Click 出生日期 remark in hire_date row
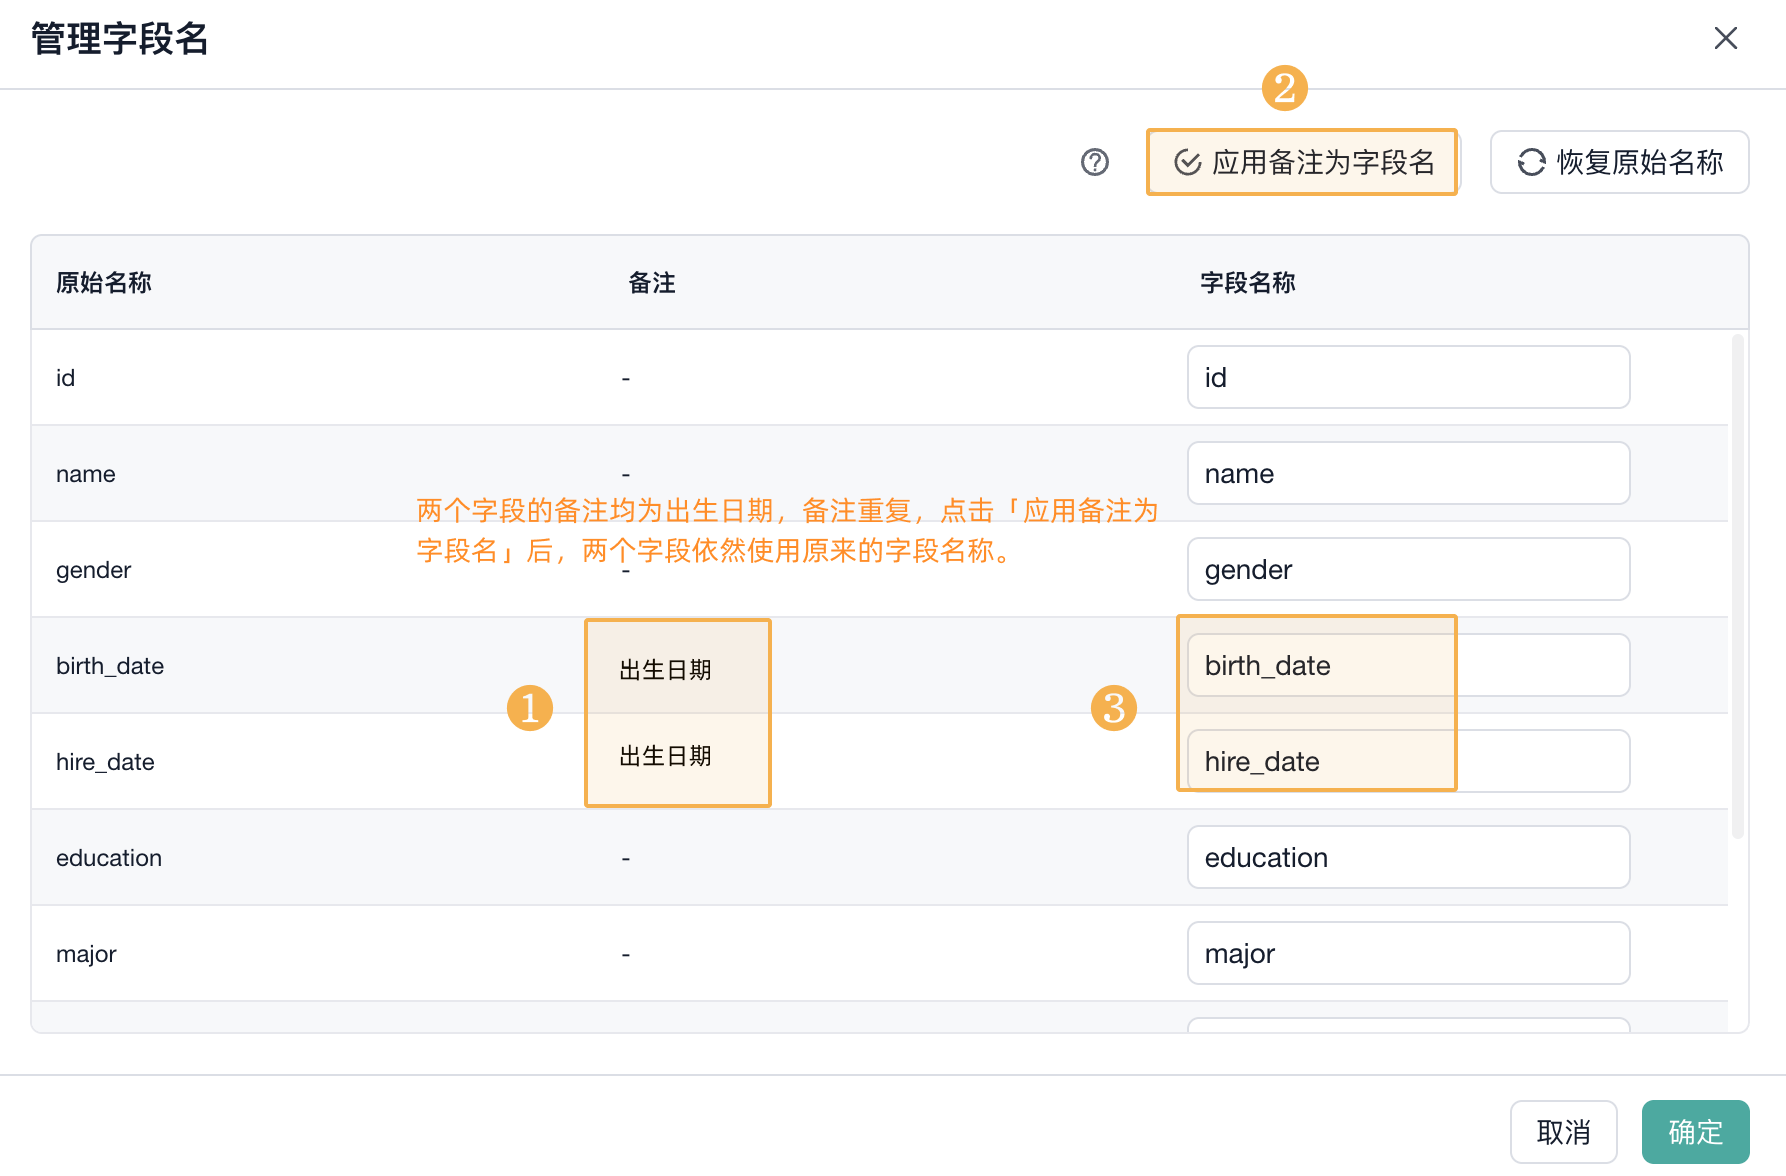The image size is (1786, 1176). tap(665, 756)
